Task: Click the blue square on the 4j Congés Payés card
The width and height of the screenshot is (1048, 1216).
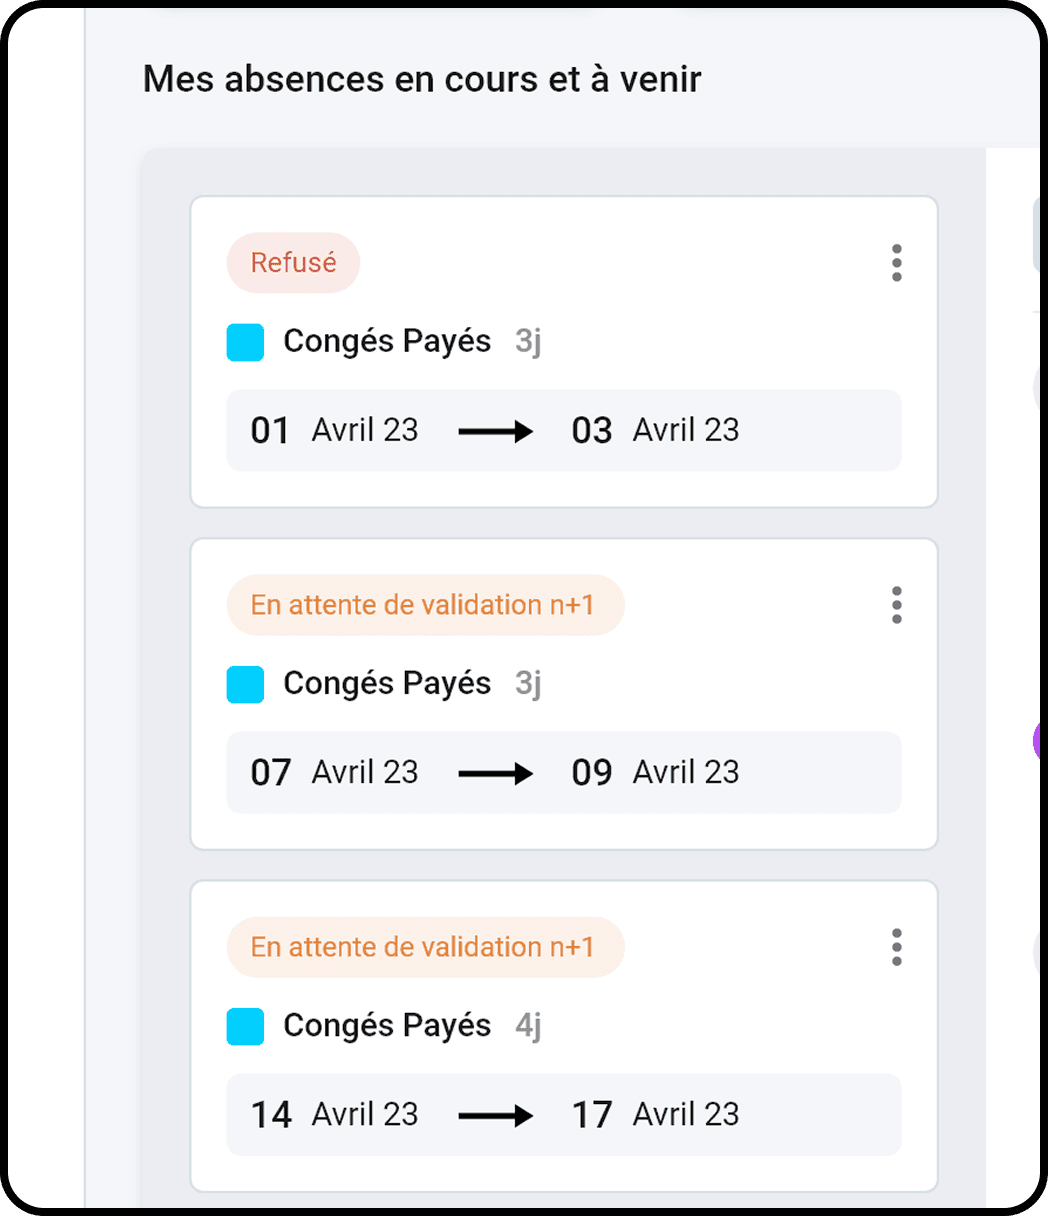Action: pyautogui.click(x=245, y=1026)
